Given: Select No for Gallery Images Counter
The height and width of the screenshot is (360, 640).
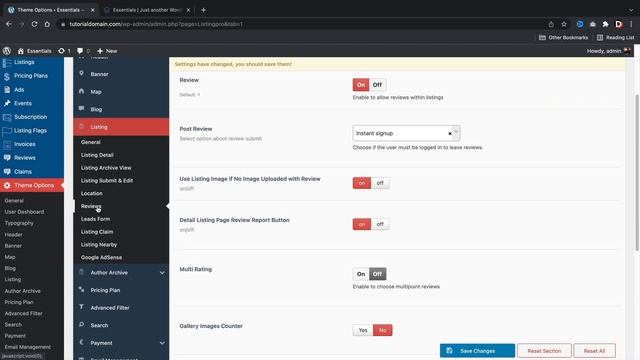Looking at the screenshot, I should pyautogui.click(x=382, y=330).
